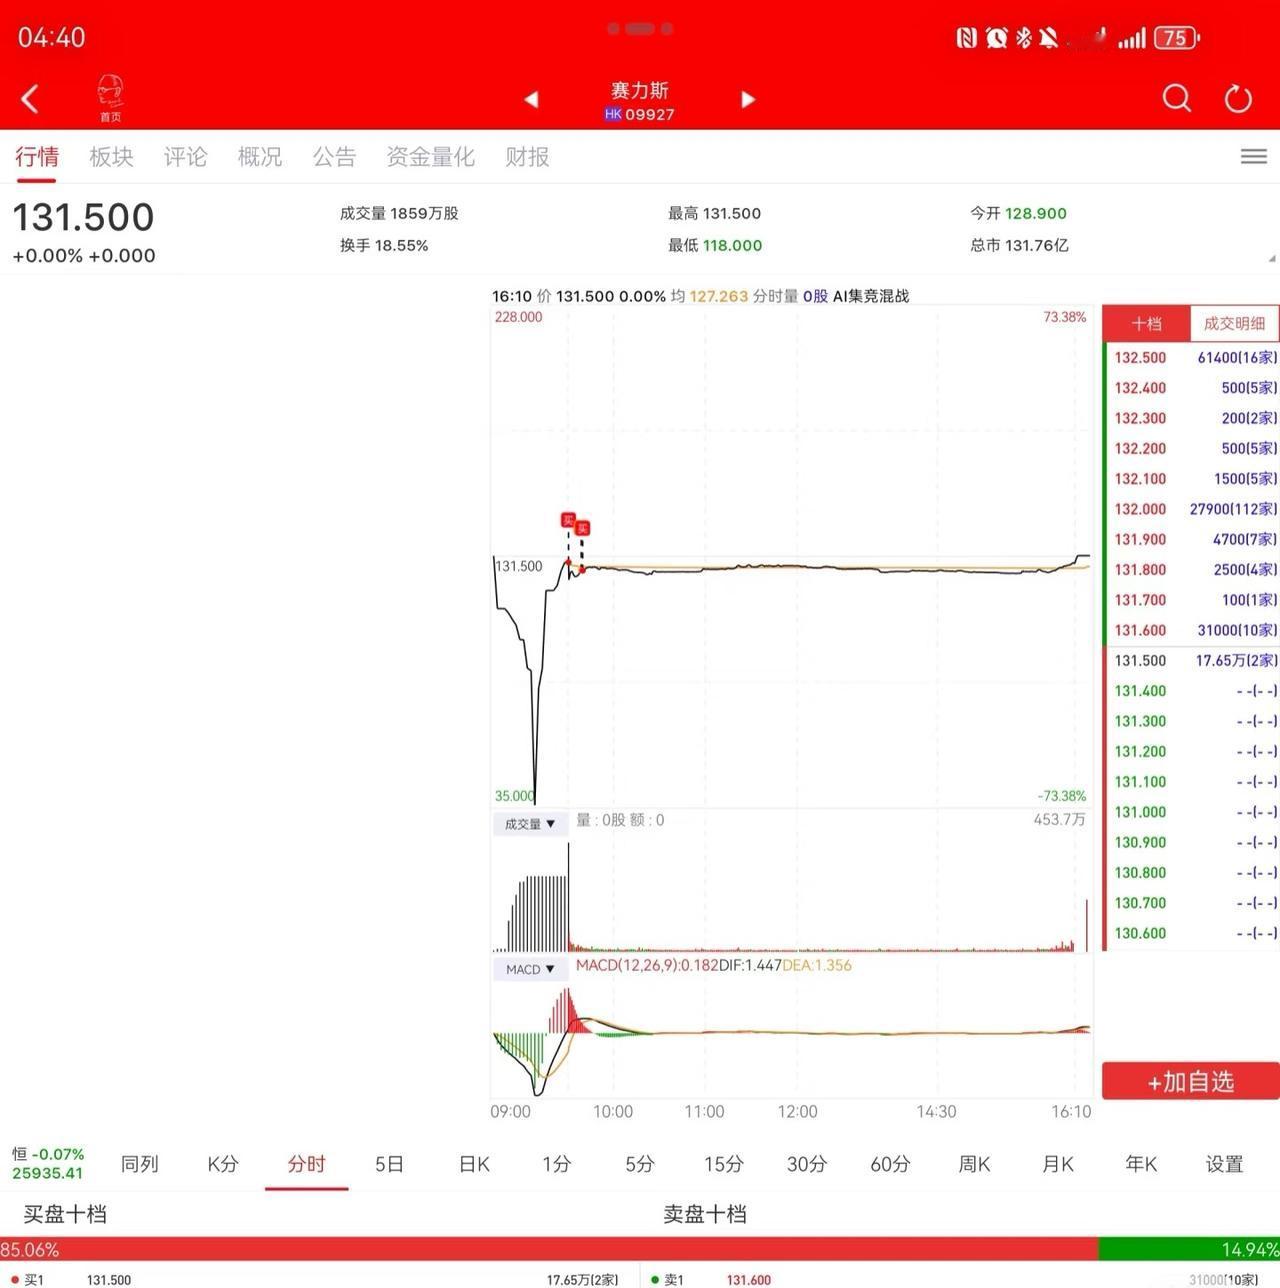Select the 板块 tab
The width and height of the screenshot is (1280, 1288).
click(x=111, y=156)
